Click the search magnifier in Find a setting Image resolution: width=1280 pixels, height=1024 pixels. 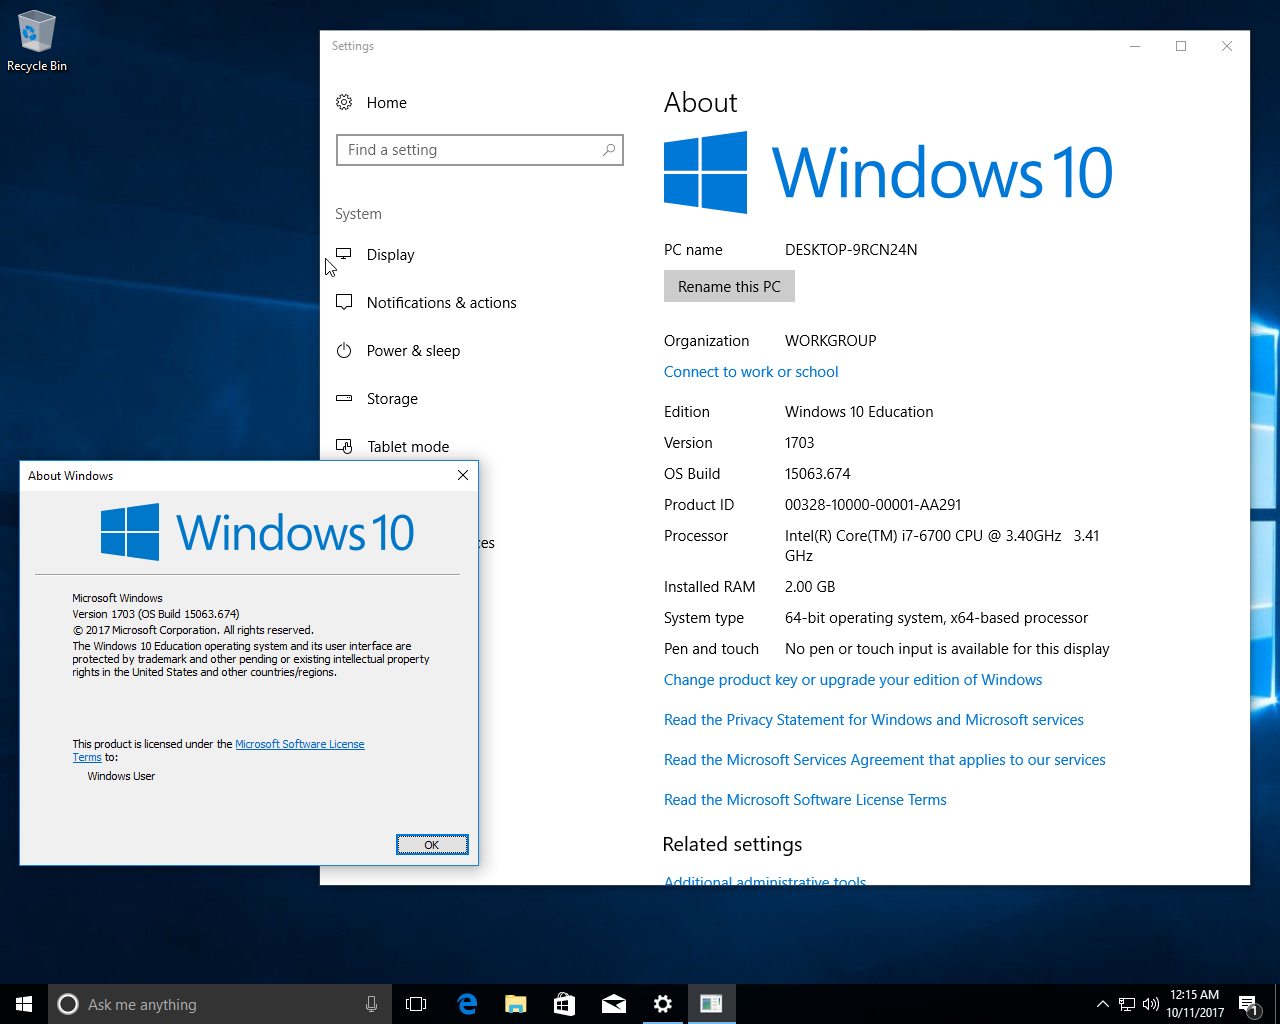608,150
